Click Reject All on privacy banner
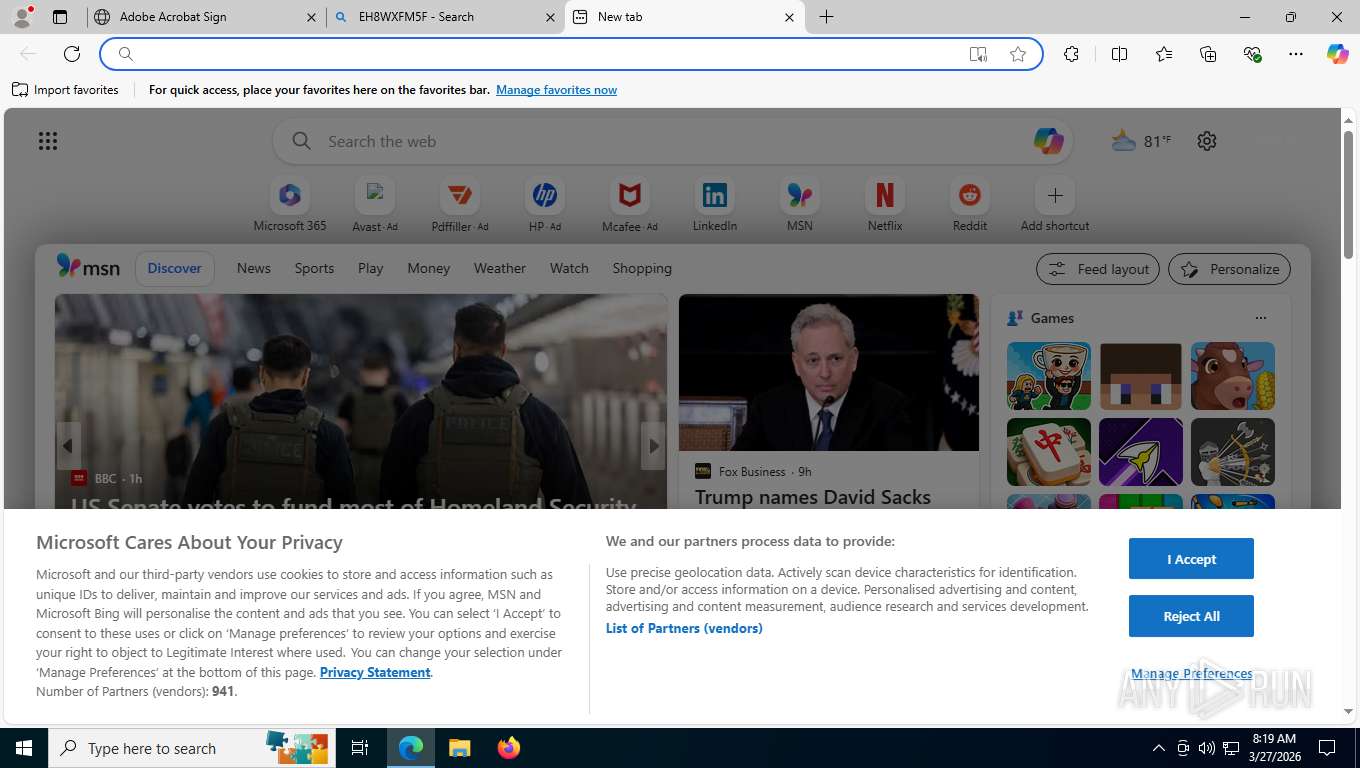 pos(1191,616)
